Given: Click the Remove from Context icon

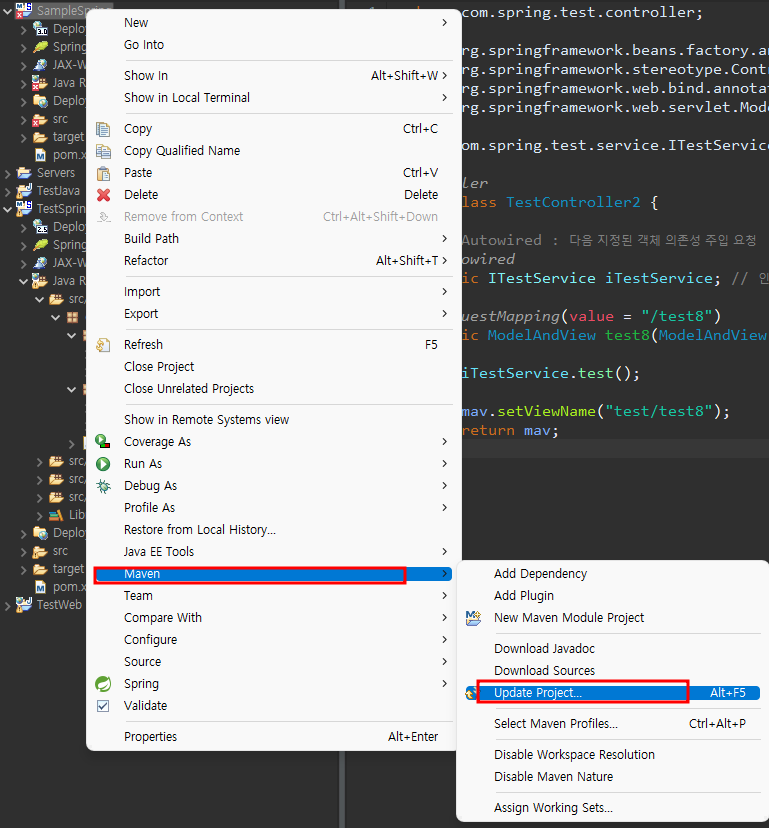Looking at the screenshot, I should click(x=104, y=217).
